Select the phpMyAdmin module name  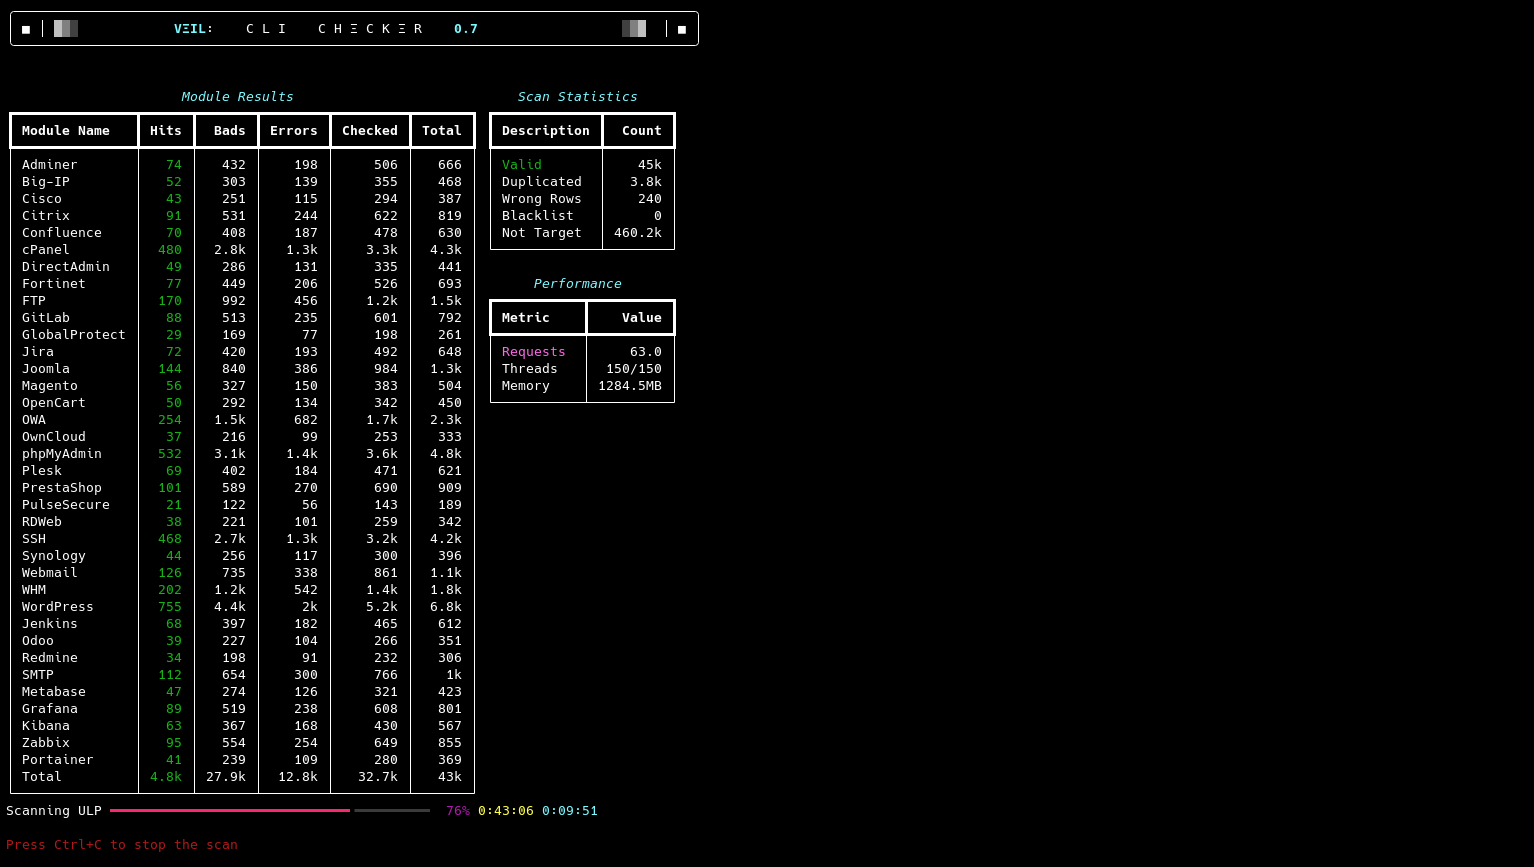pyautogui.click(x=62, y=454)
